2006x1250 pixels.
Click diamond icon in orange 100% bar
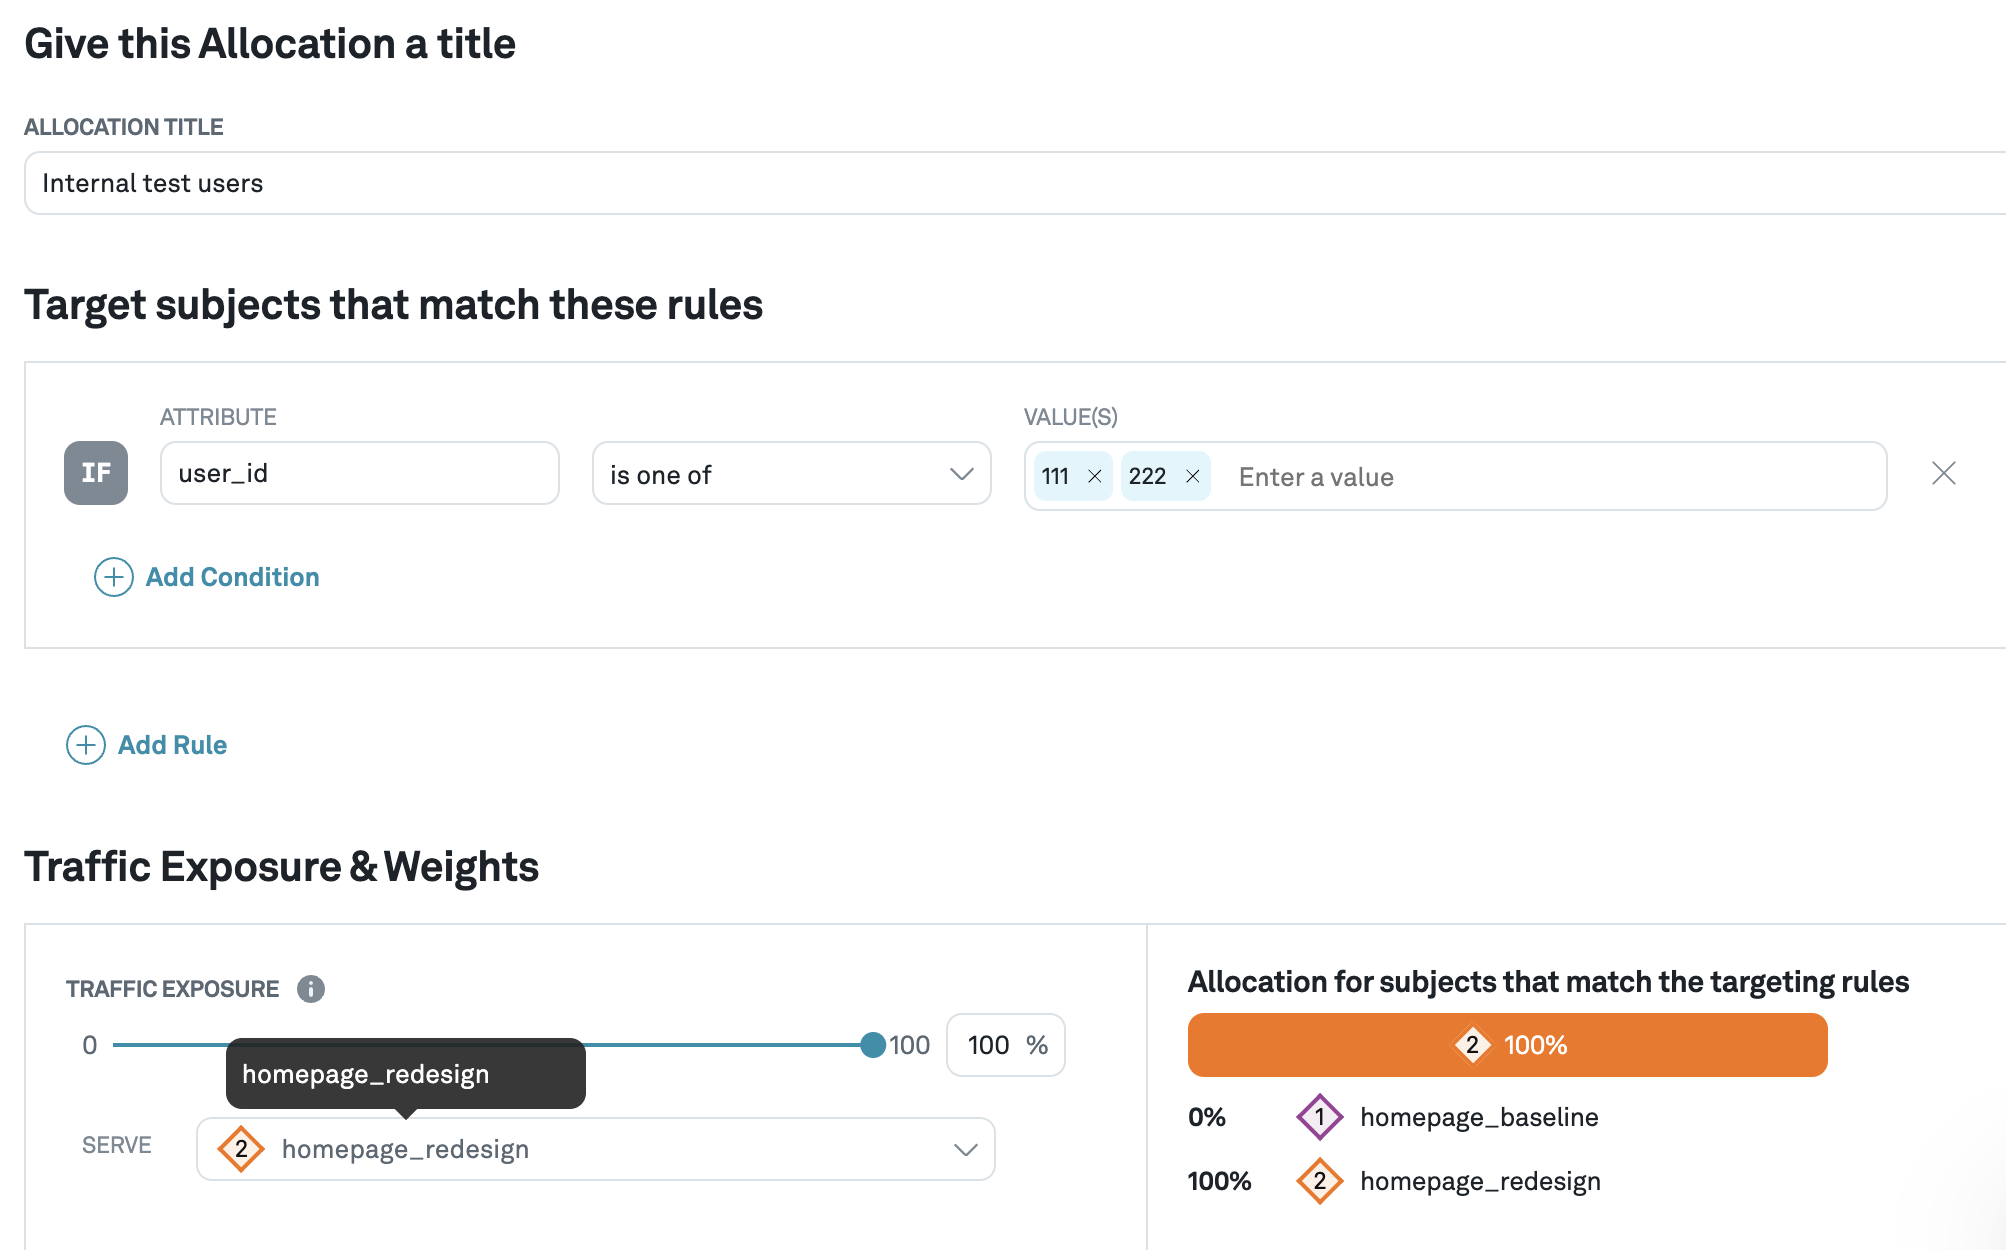pyautogui.click(x=1472, y=1045)
